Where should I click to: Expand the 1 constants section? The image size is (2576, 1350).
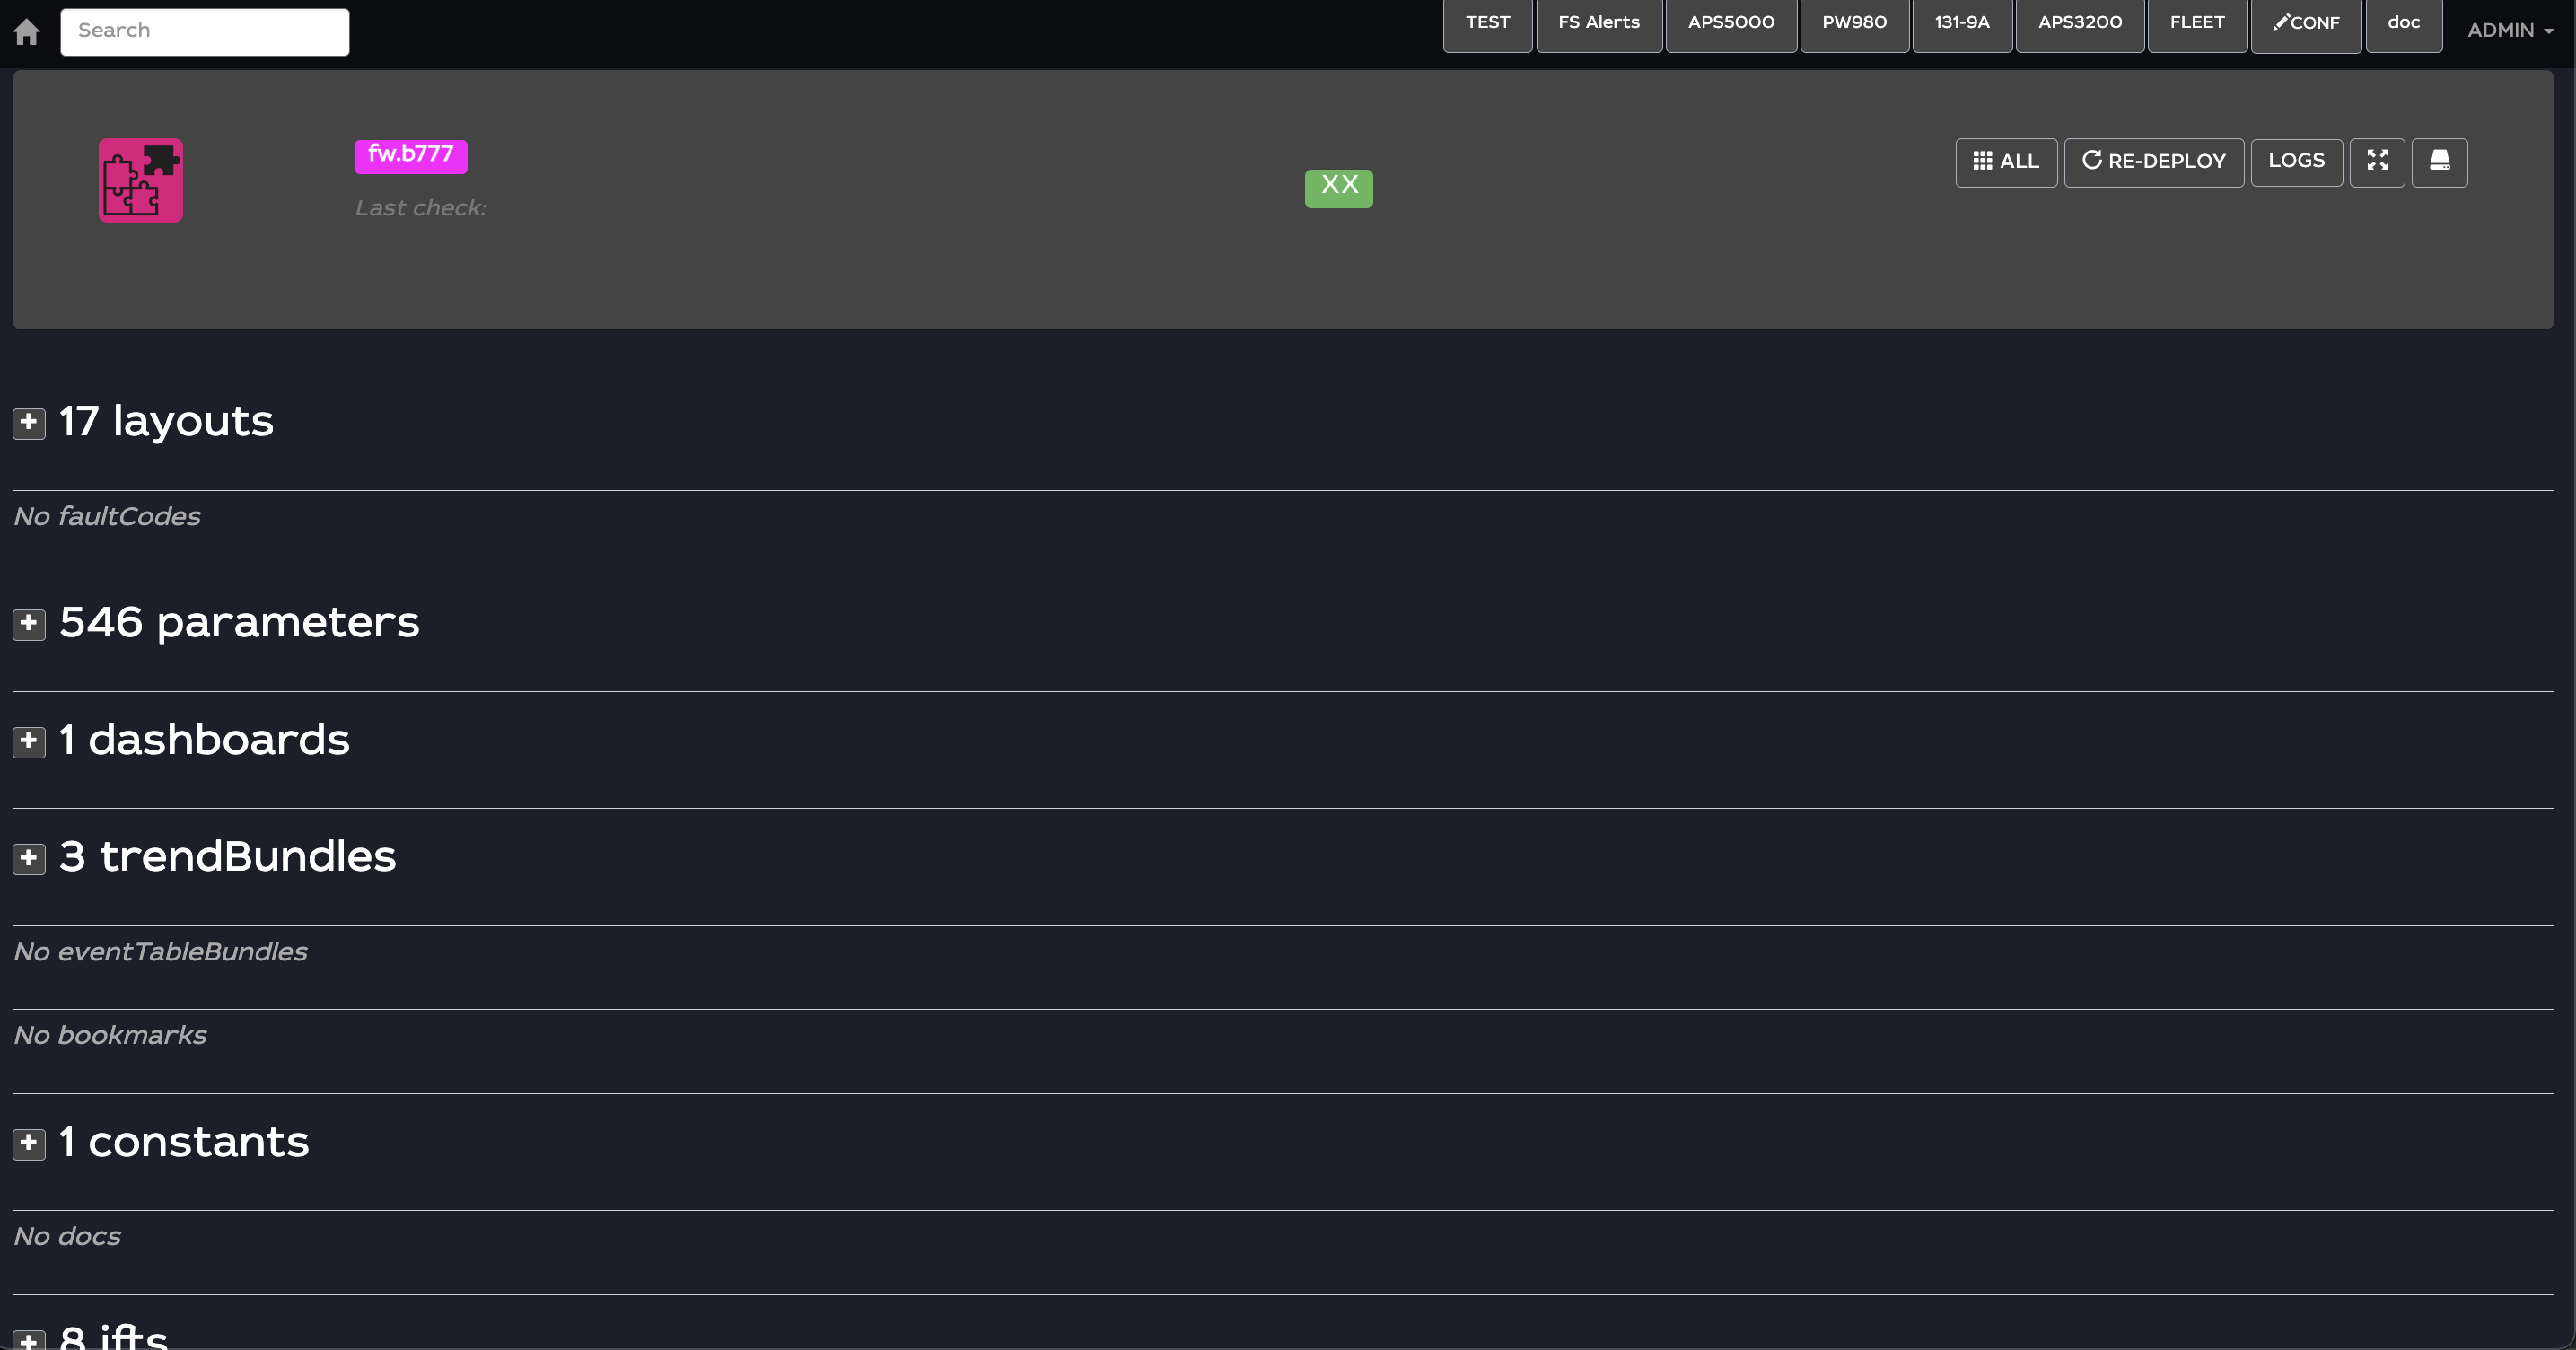(x=29, y=1143)
